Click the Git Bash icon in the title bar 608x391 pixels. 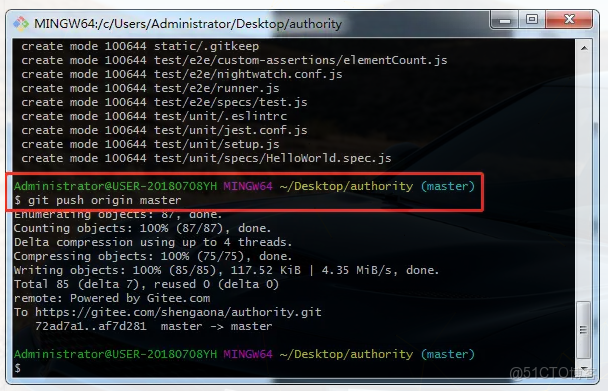pyautogui.click(x=21, y=24)
